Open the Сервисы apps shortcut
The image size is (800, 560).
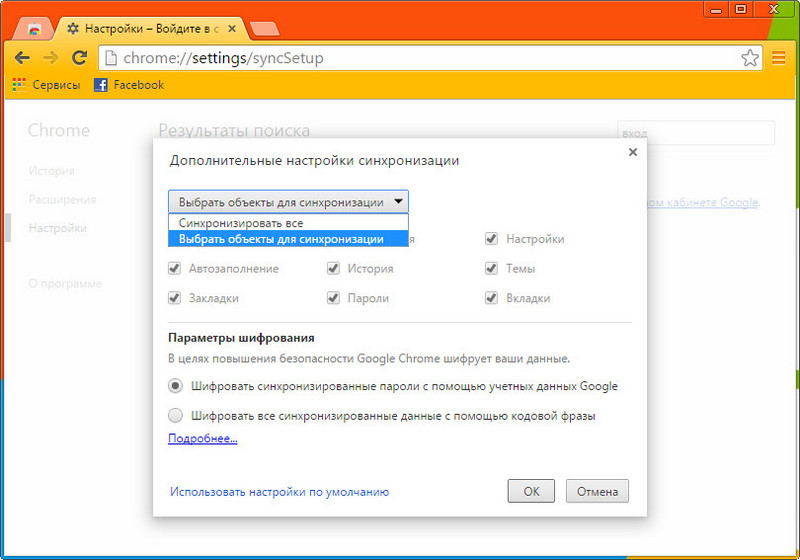[x=46, y=85]
